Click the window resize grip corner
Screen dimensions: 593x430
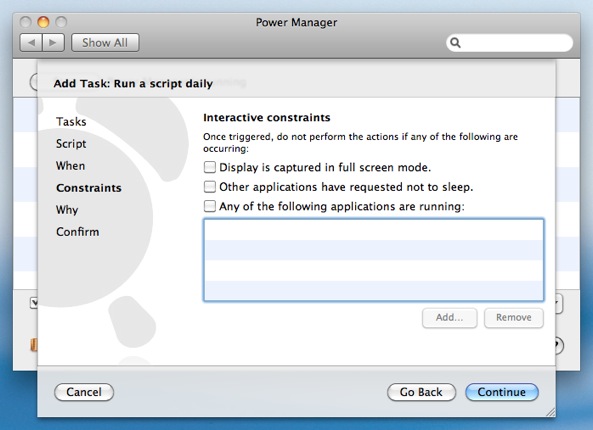point(550,412)
